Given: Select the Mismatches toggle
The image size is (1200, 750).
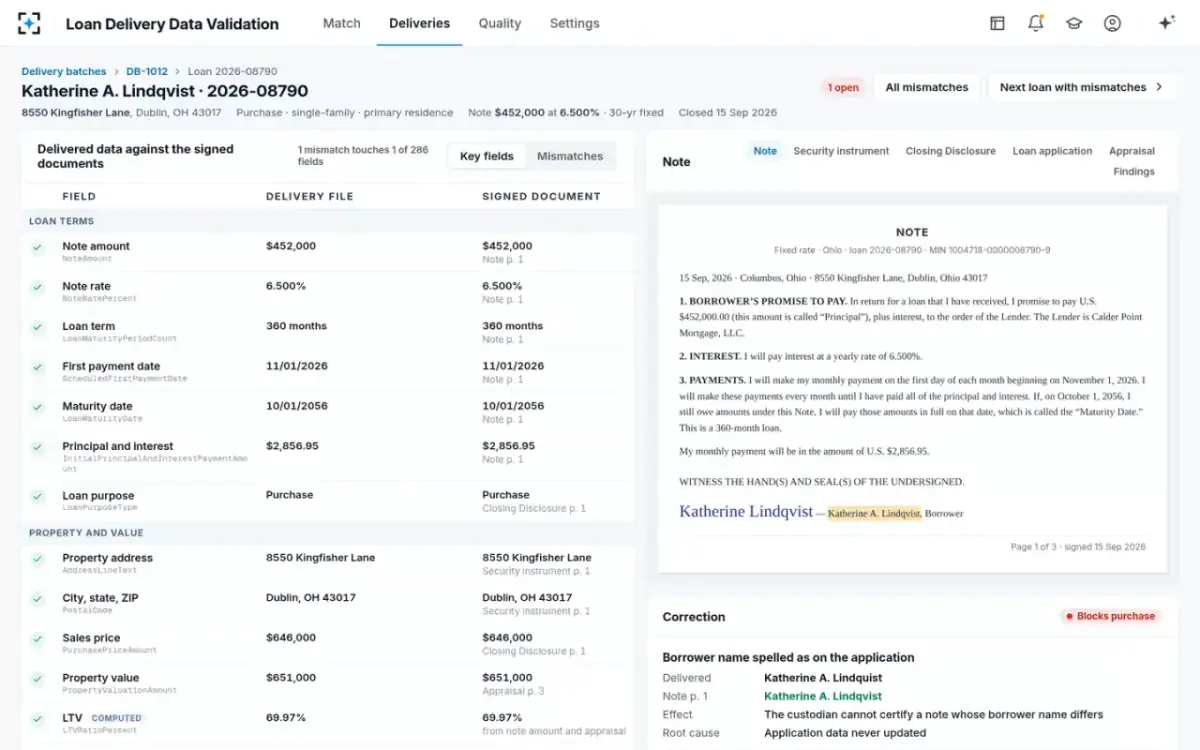Looking at the screenshot, I should (x=570, y=156).
